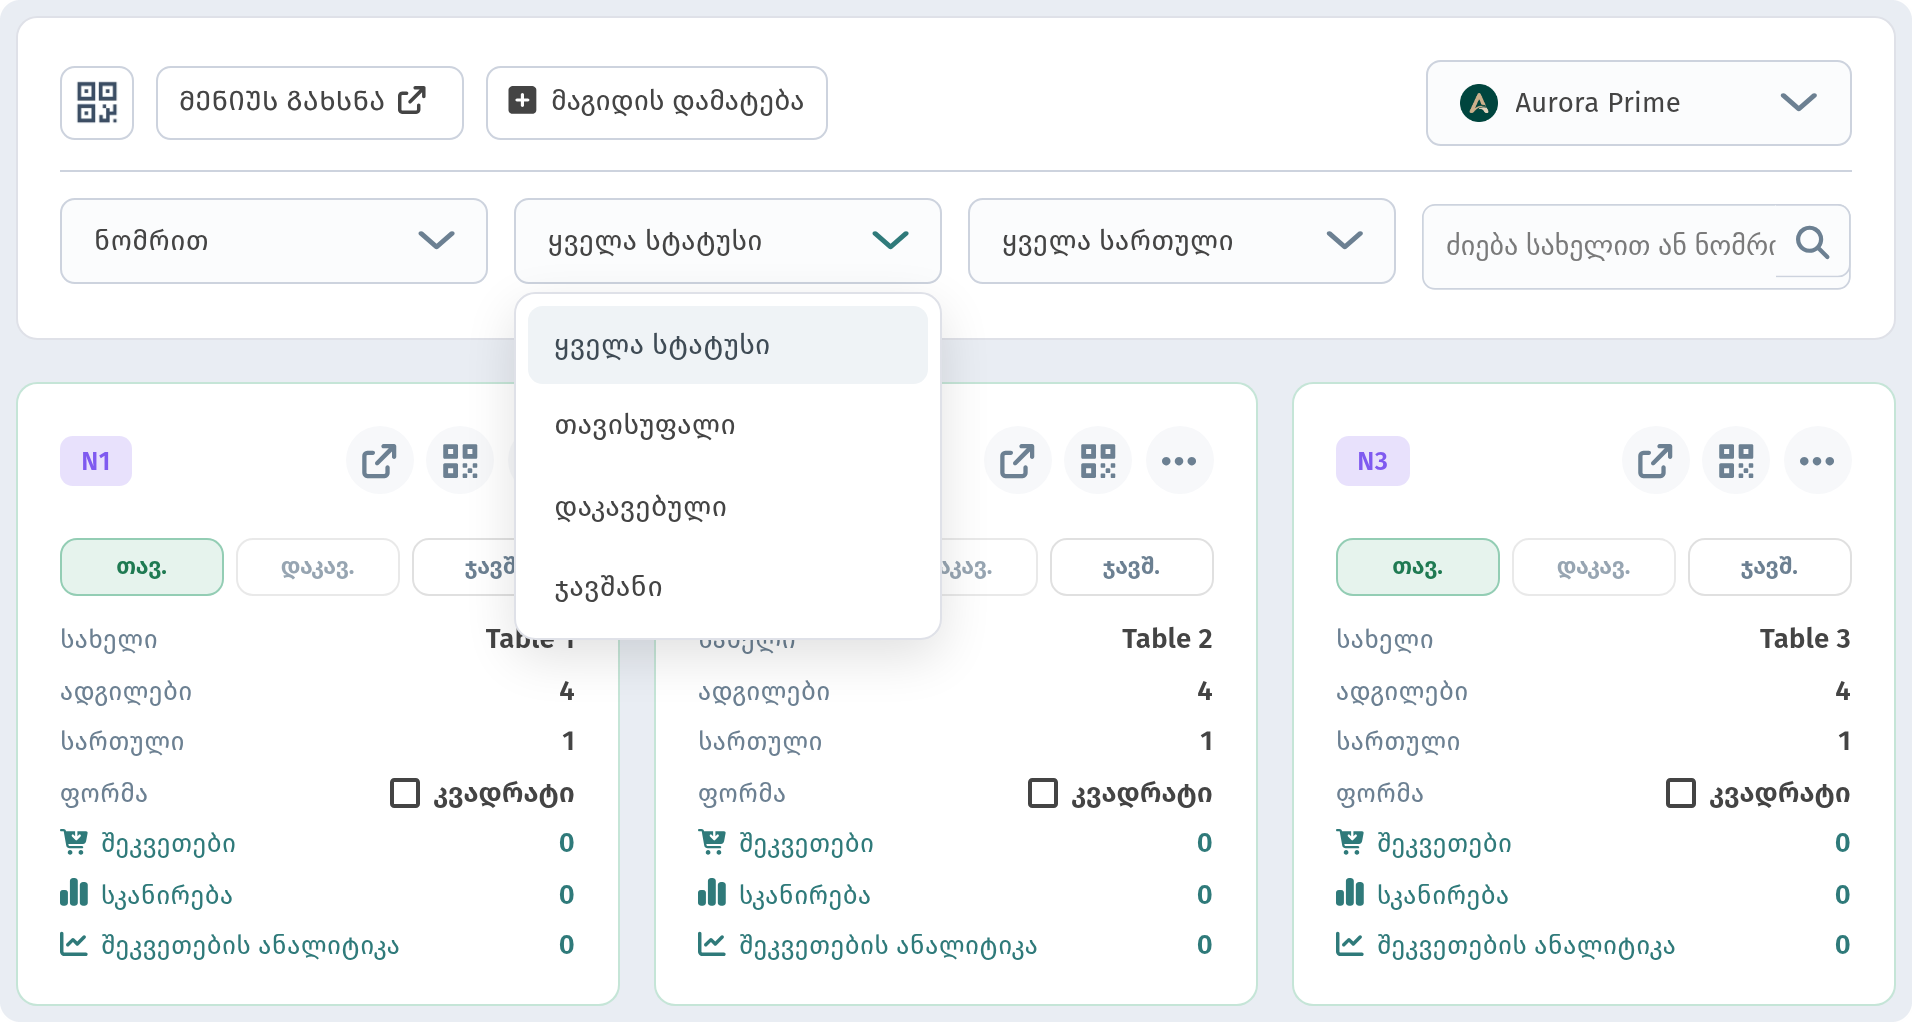Open შეკვეთების ანალიტიკა on Table 3 card
This screenshot has height=1022, width=1912.
coord(1506,945)
